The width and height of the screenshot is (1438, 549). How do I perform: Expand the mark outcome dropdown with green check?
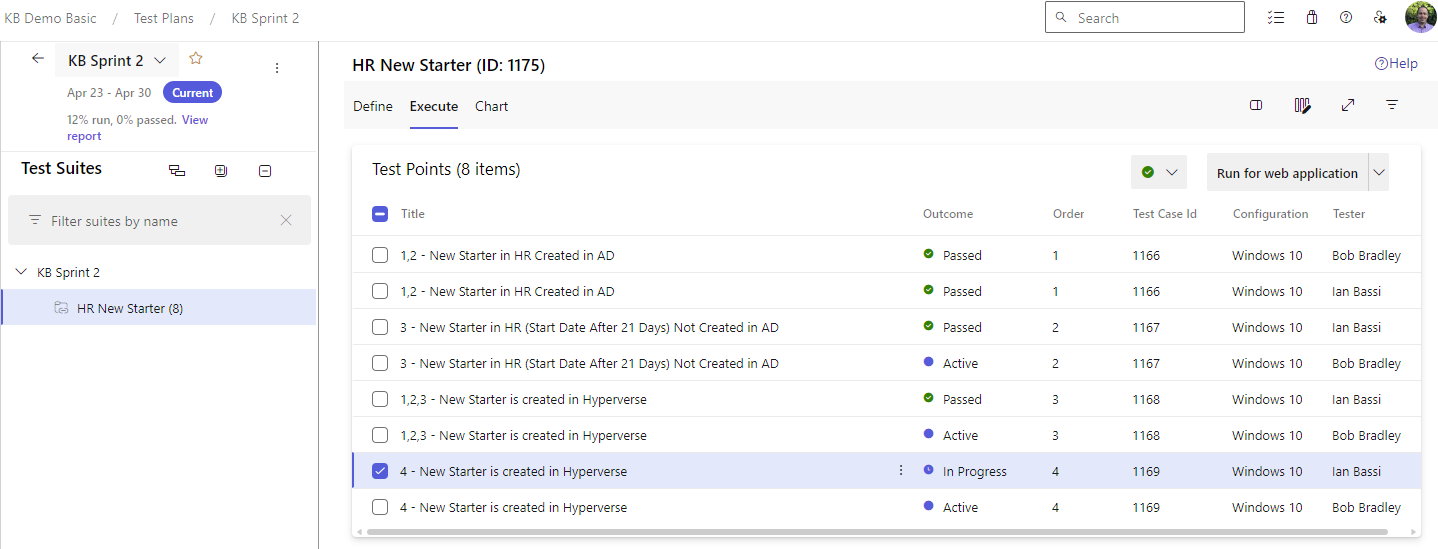(1158, 173)
